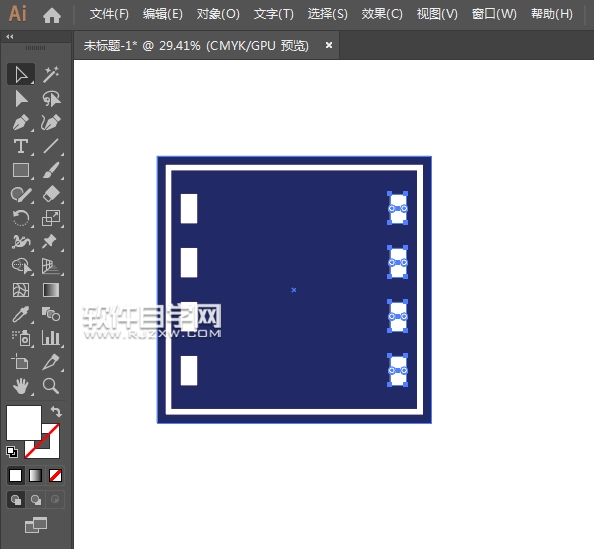Click the white Fill color swatch

[x=23, y=422]
